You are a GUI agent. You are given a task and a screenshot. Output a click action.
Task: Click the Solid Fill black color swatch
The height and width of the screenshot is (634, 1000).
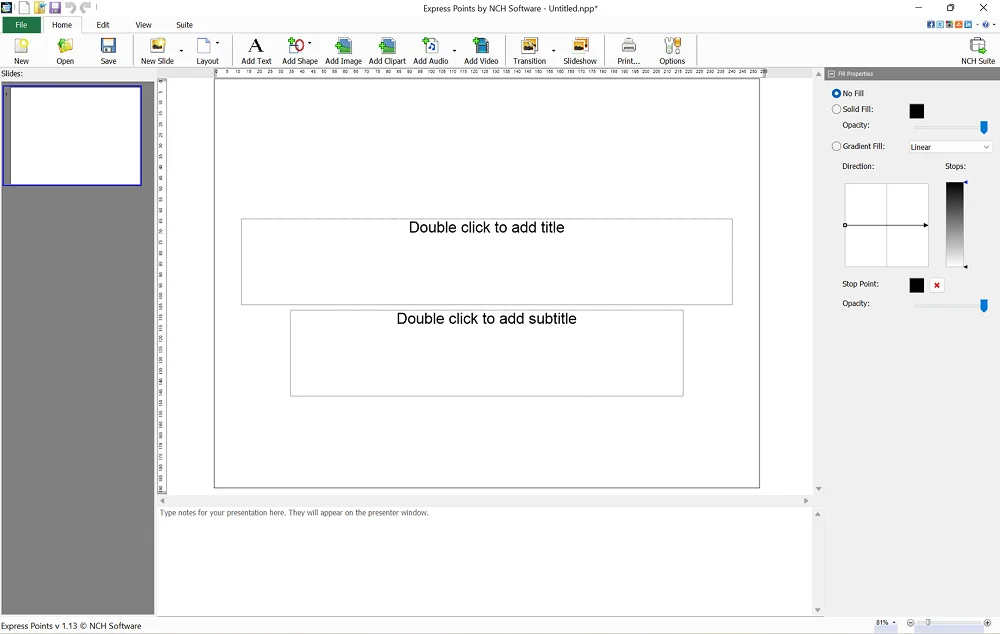pos(916,111)
